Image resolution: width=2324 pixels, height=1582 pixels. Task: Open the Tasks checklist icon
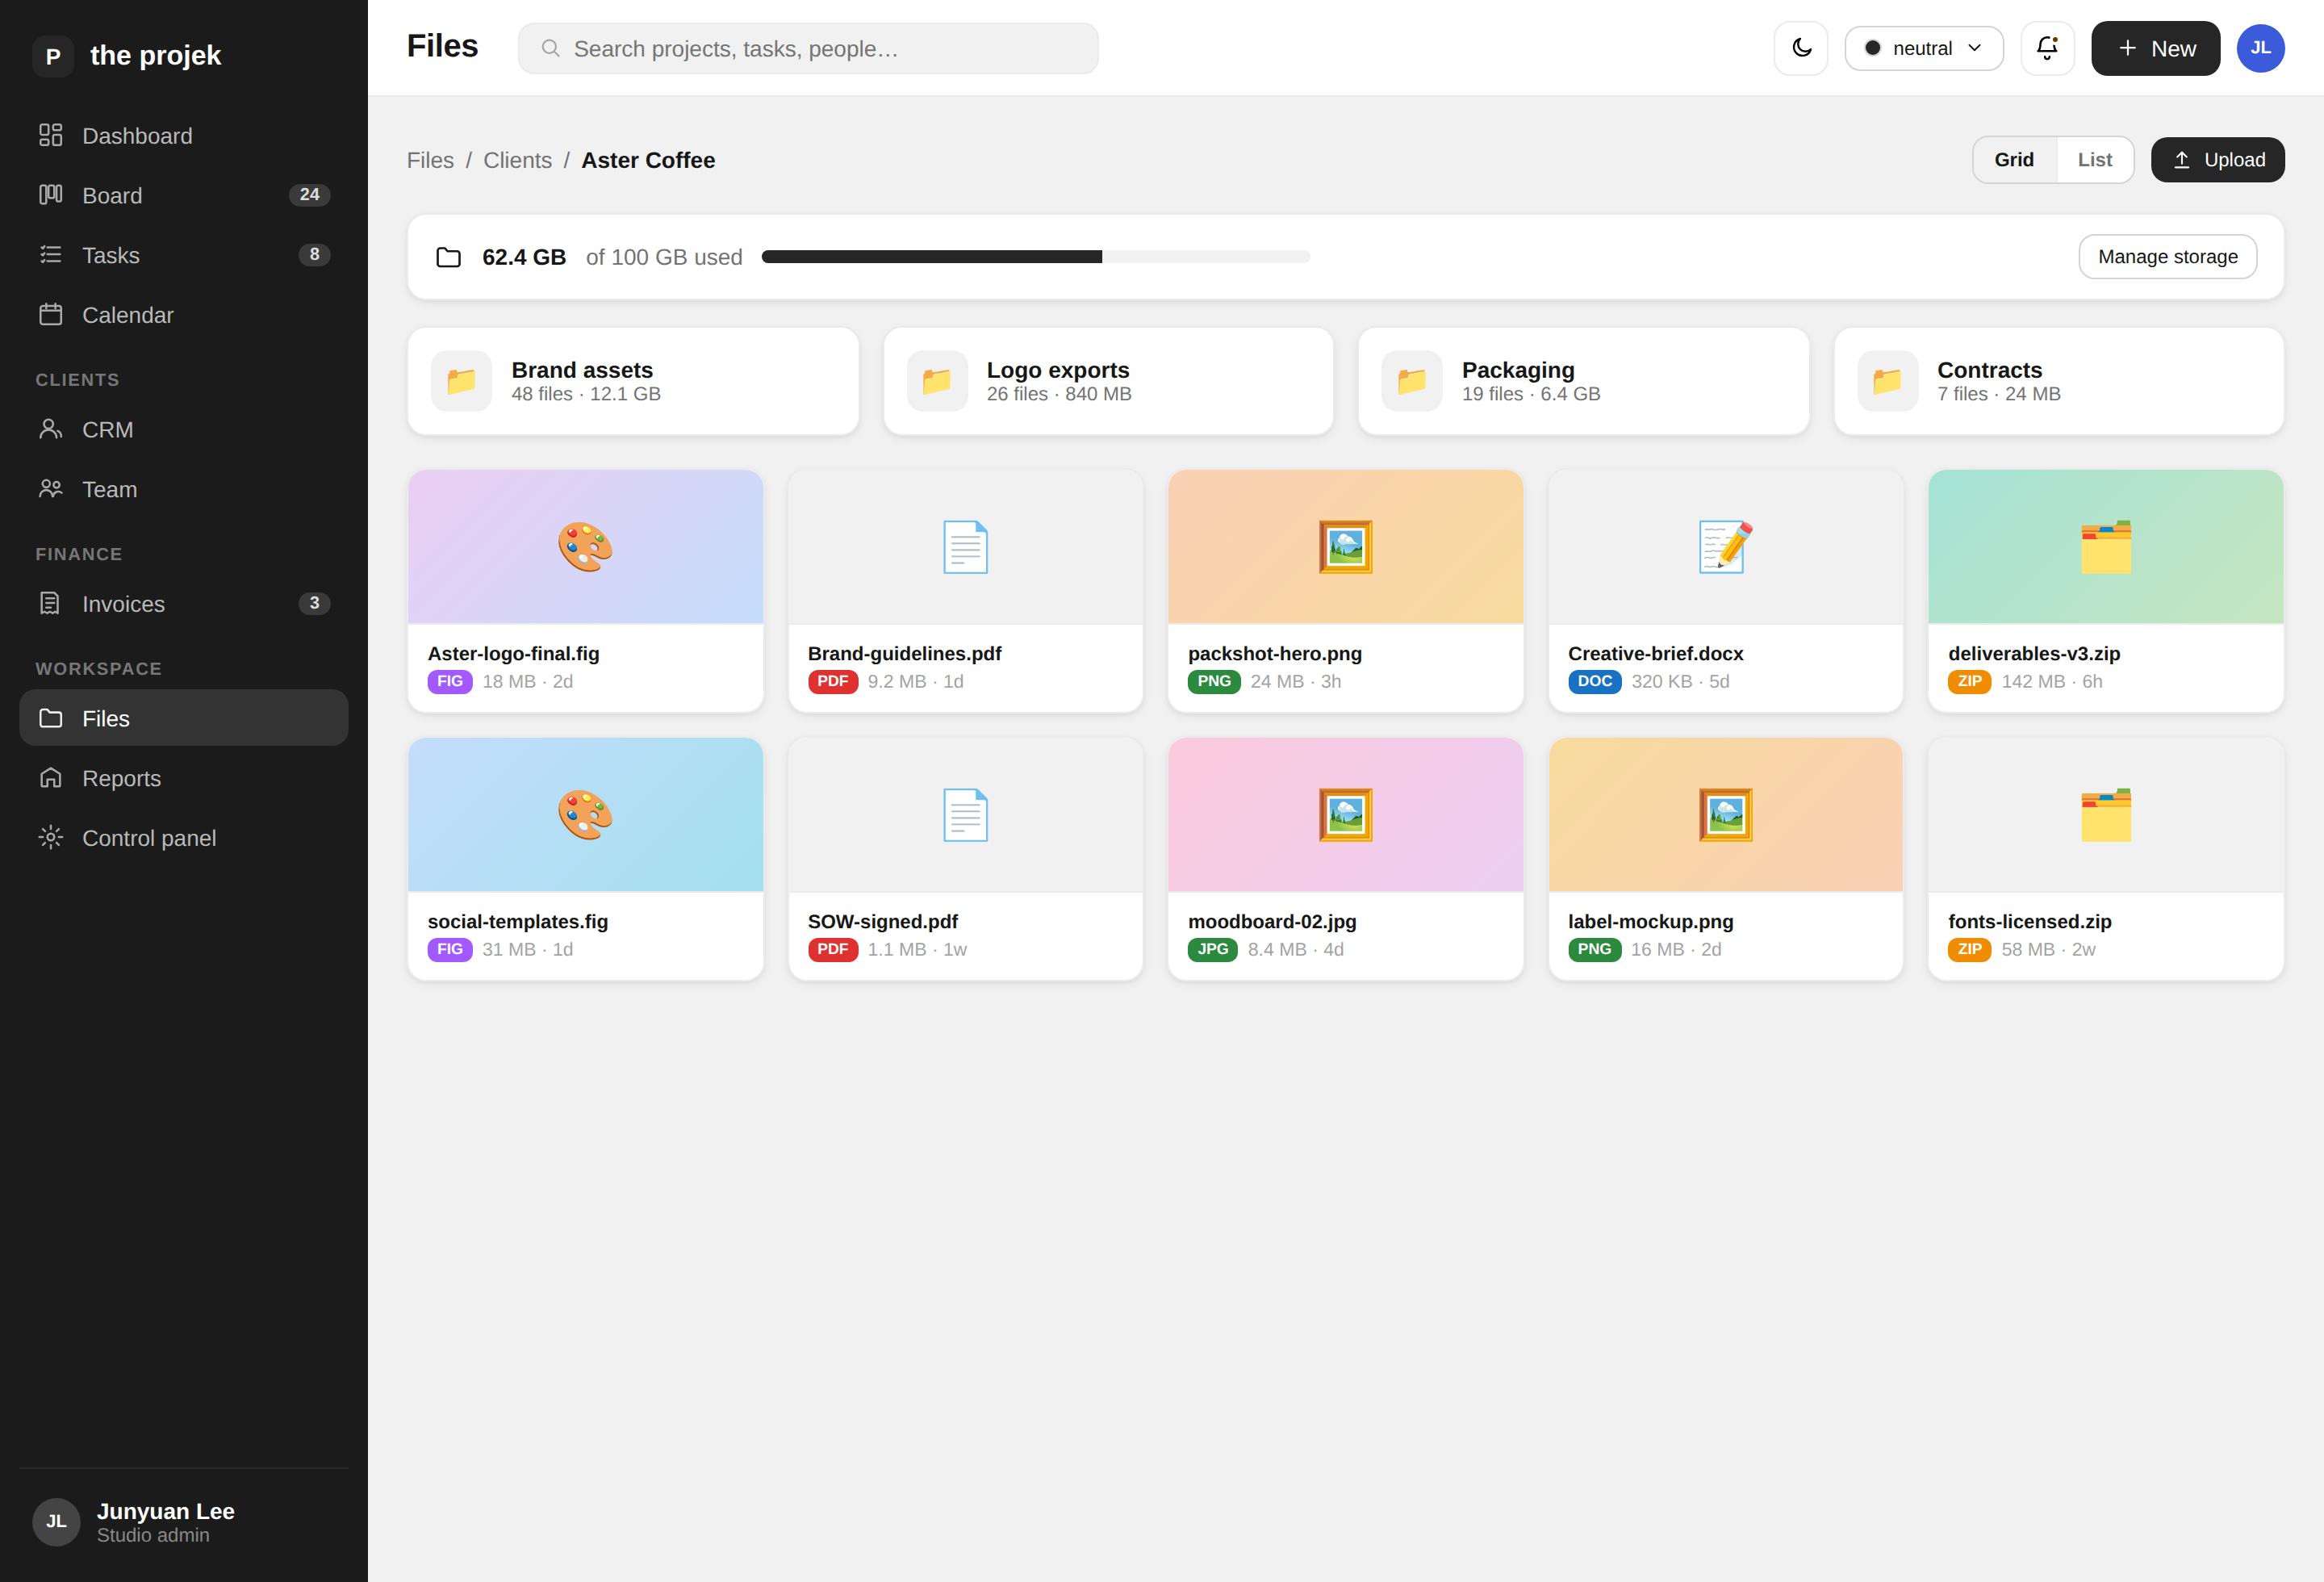[x=51, y=255]
